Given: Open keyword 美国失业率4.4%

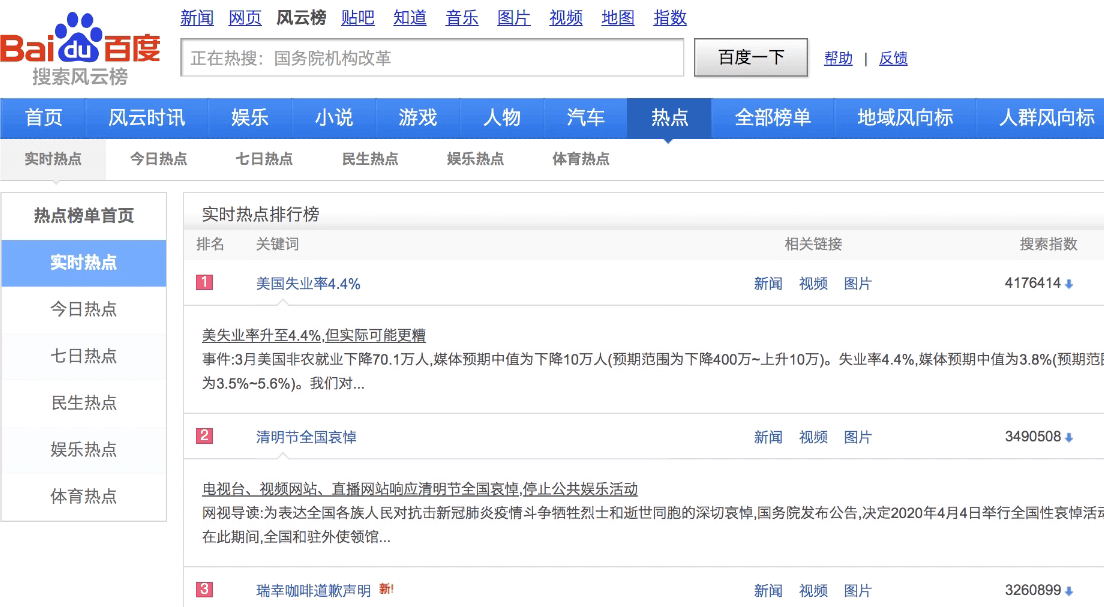Looking at the screenshot, I should (308, 284).
